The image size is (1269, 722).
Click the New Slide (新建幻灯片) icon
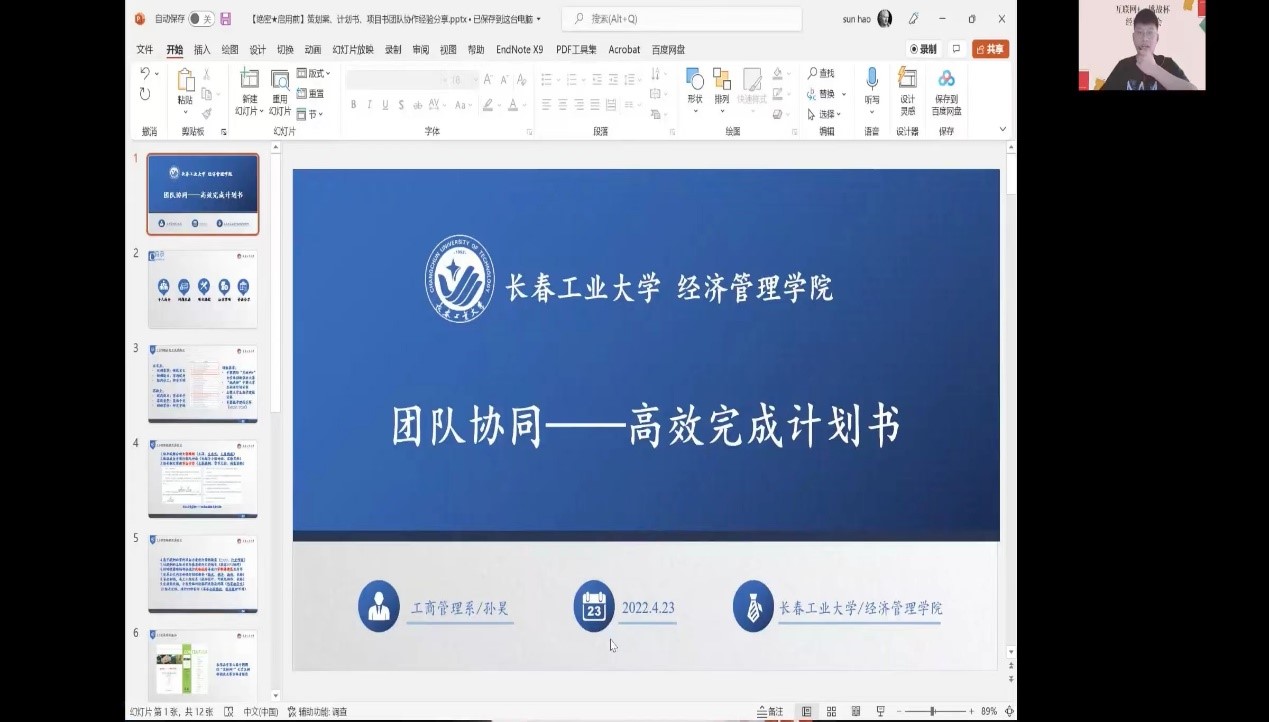tap(249, 80)
